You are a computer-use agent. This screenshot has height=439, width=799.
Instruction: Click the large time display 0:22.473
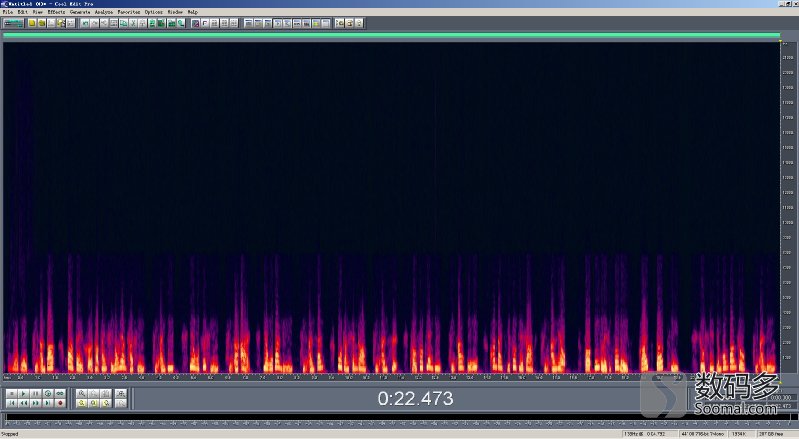pos(415,399)
